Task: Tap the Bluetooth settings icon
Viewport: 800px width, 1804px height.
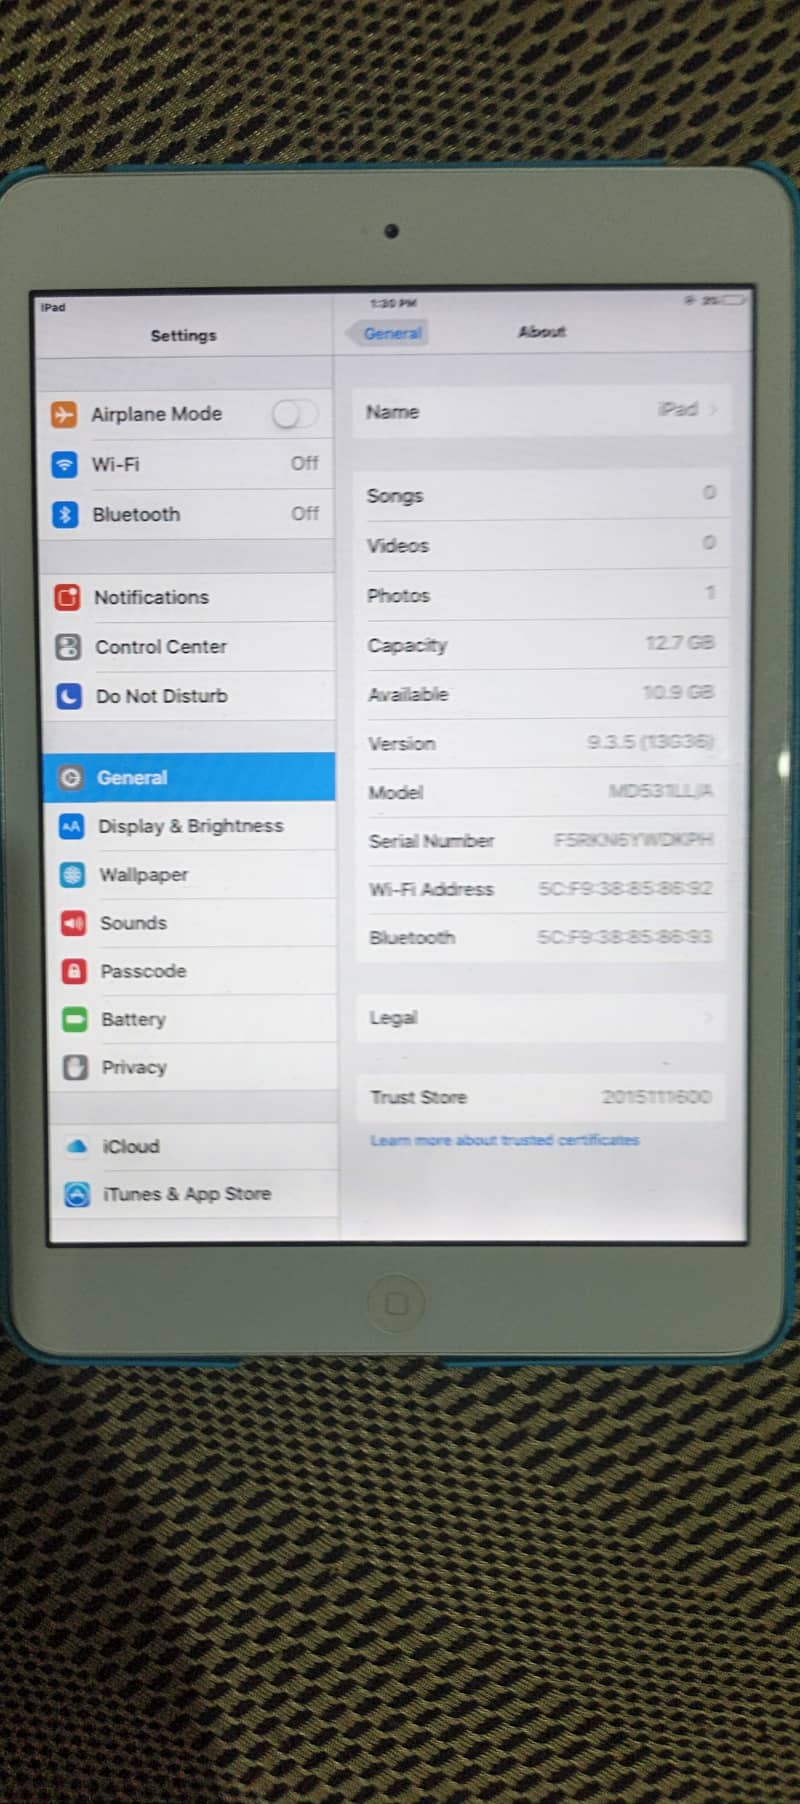Action: pyautogui.click(x=65, y=514)
